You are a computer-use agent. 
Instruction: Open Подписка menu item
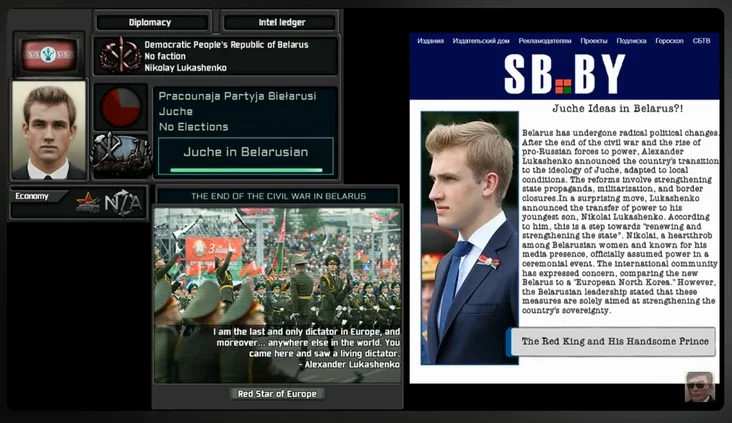631,41
